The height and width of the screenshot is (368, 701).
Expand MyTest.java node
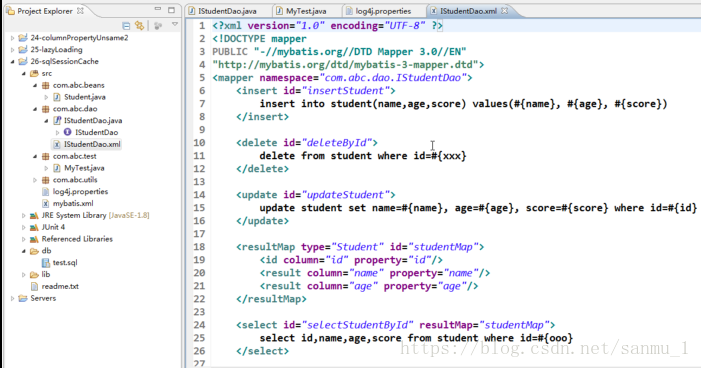[x=46, y=168]
